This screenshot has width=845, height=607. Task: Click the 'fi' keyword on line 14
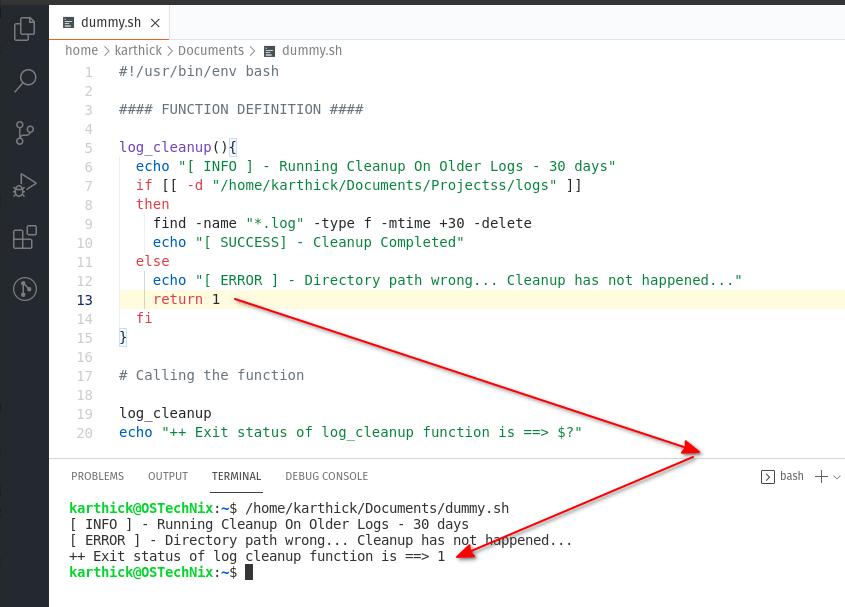pos(144,318)
